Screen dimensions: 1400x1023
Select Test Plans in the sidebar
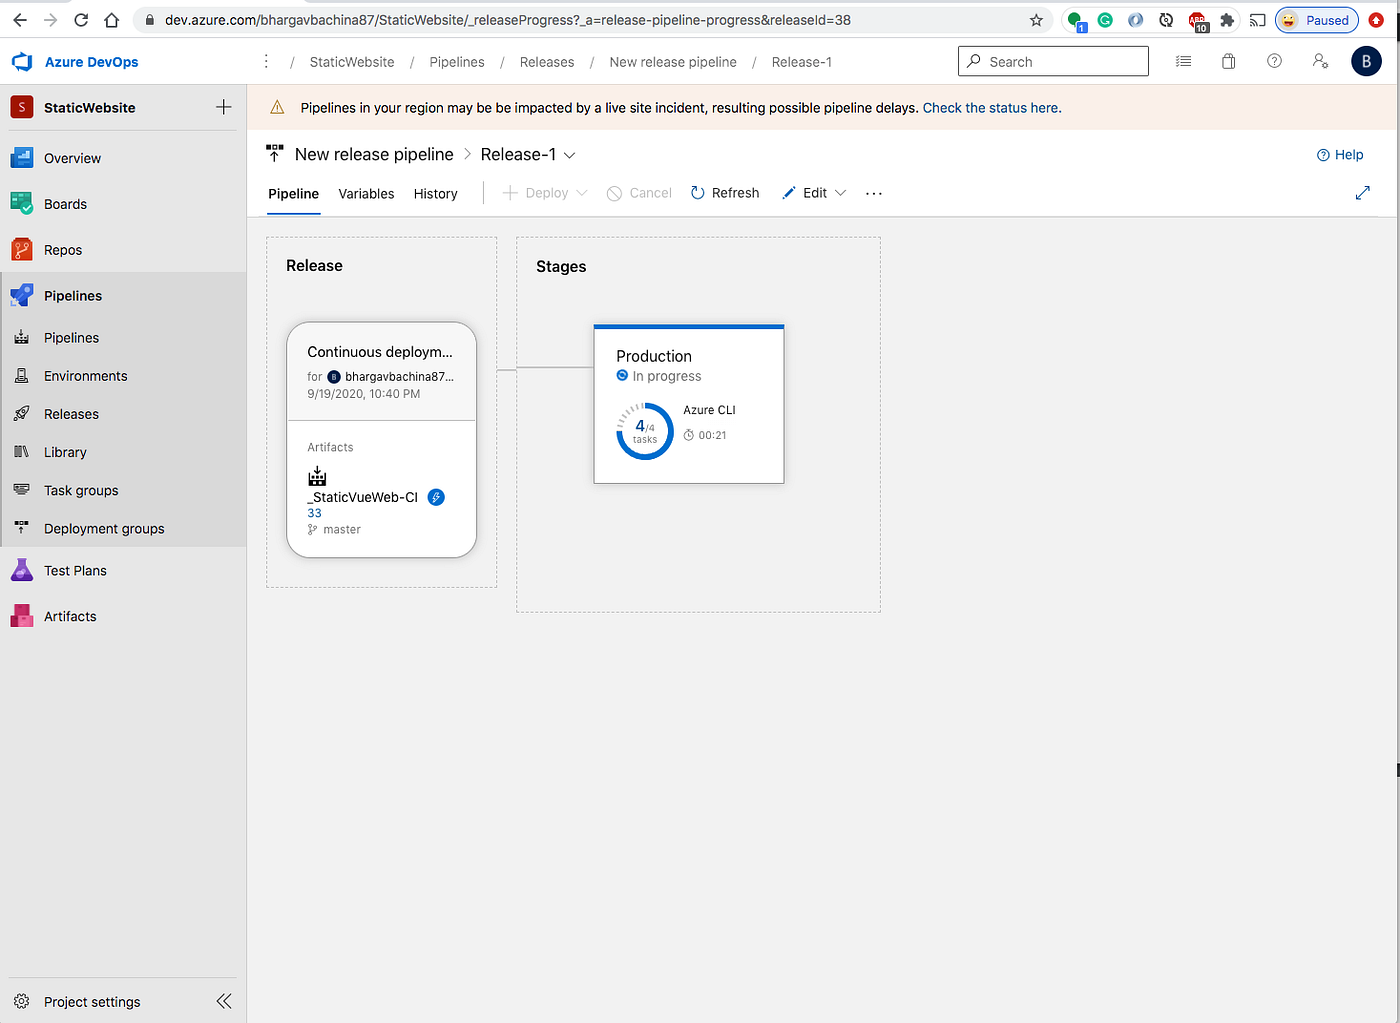(x=76, y=570)
